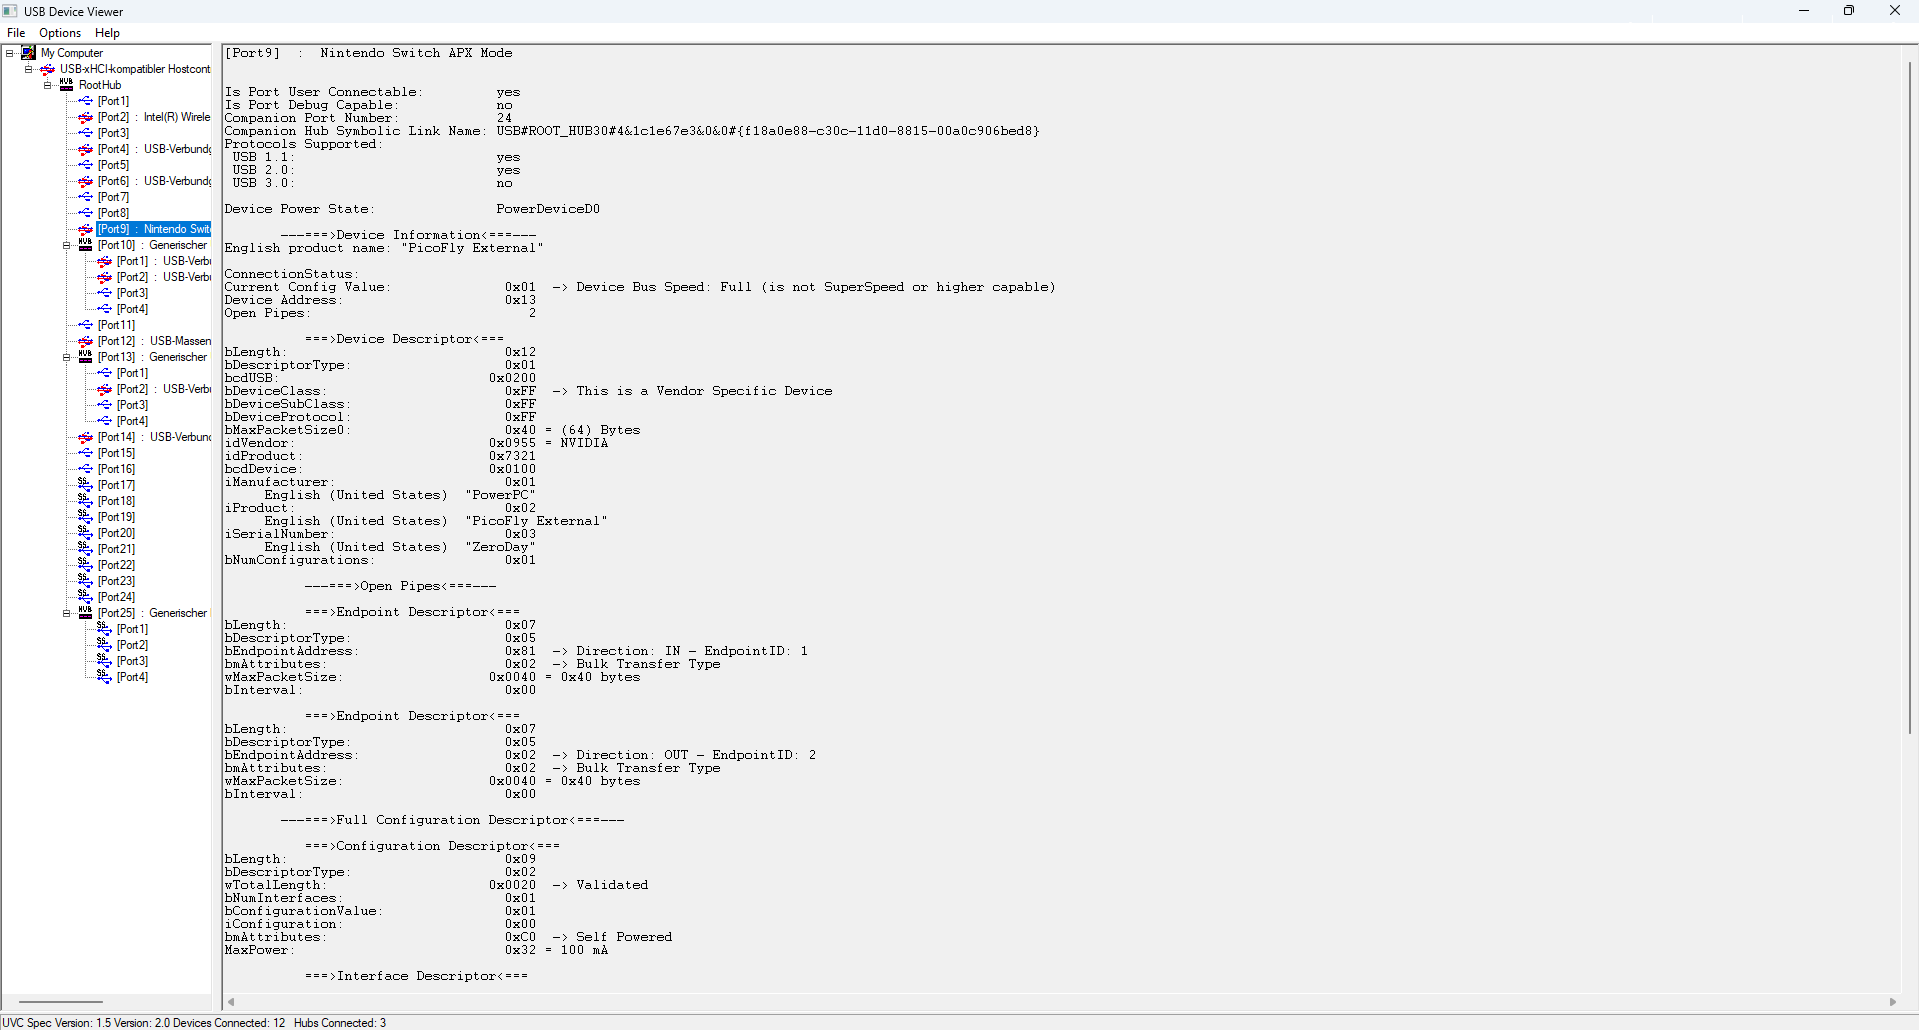1919x1030 pixels.
Task: Click the 'Hubs Connected: 3' status text
Action: point(340,1023)
